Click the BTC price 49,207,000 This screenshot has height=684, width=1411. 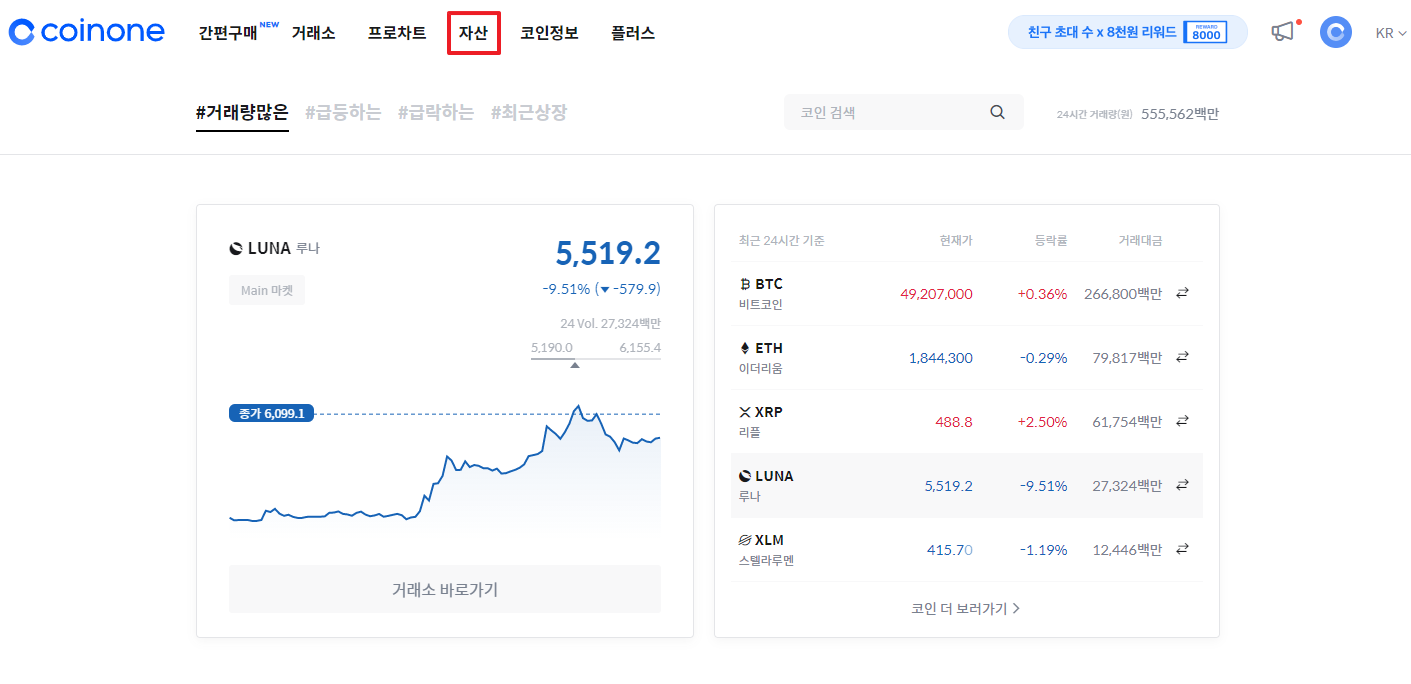point(936,294)
